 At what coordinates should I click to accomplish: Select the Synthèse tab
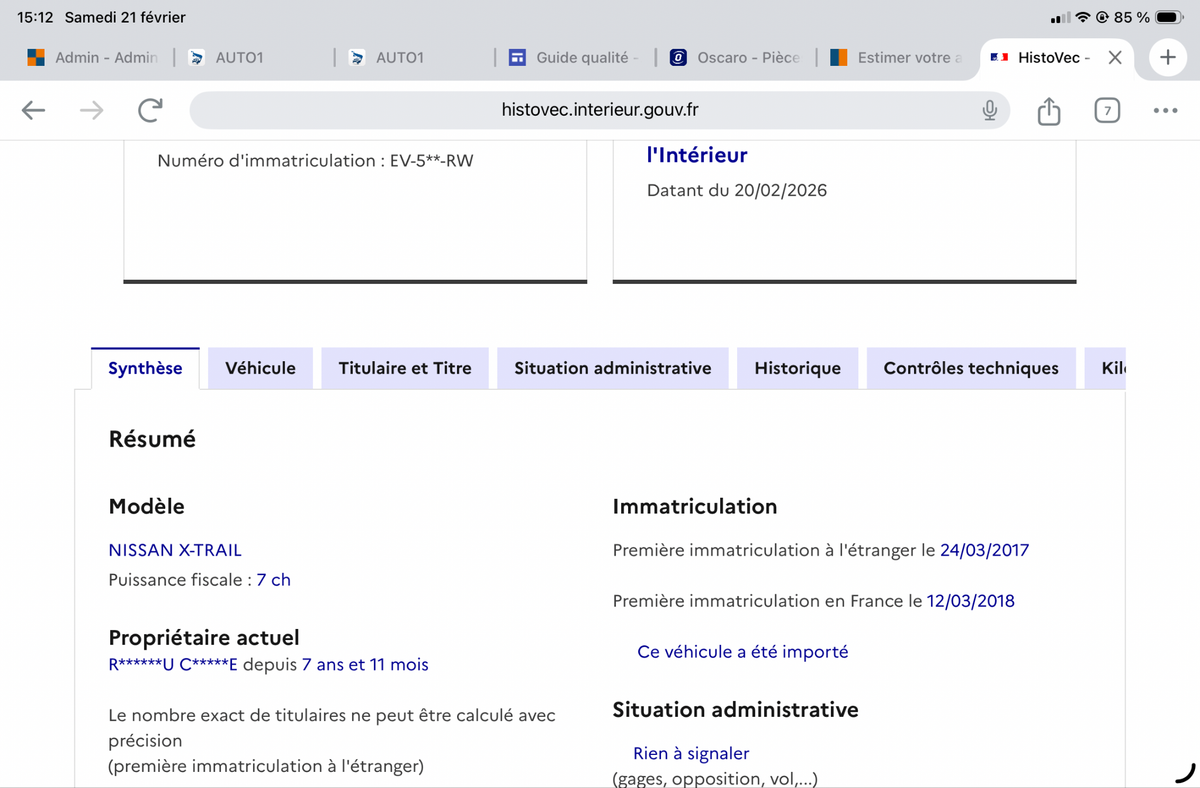145,368
